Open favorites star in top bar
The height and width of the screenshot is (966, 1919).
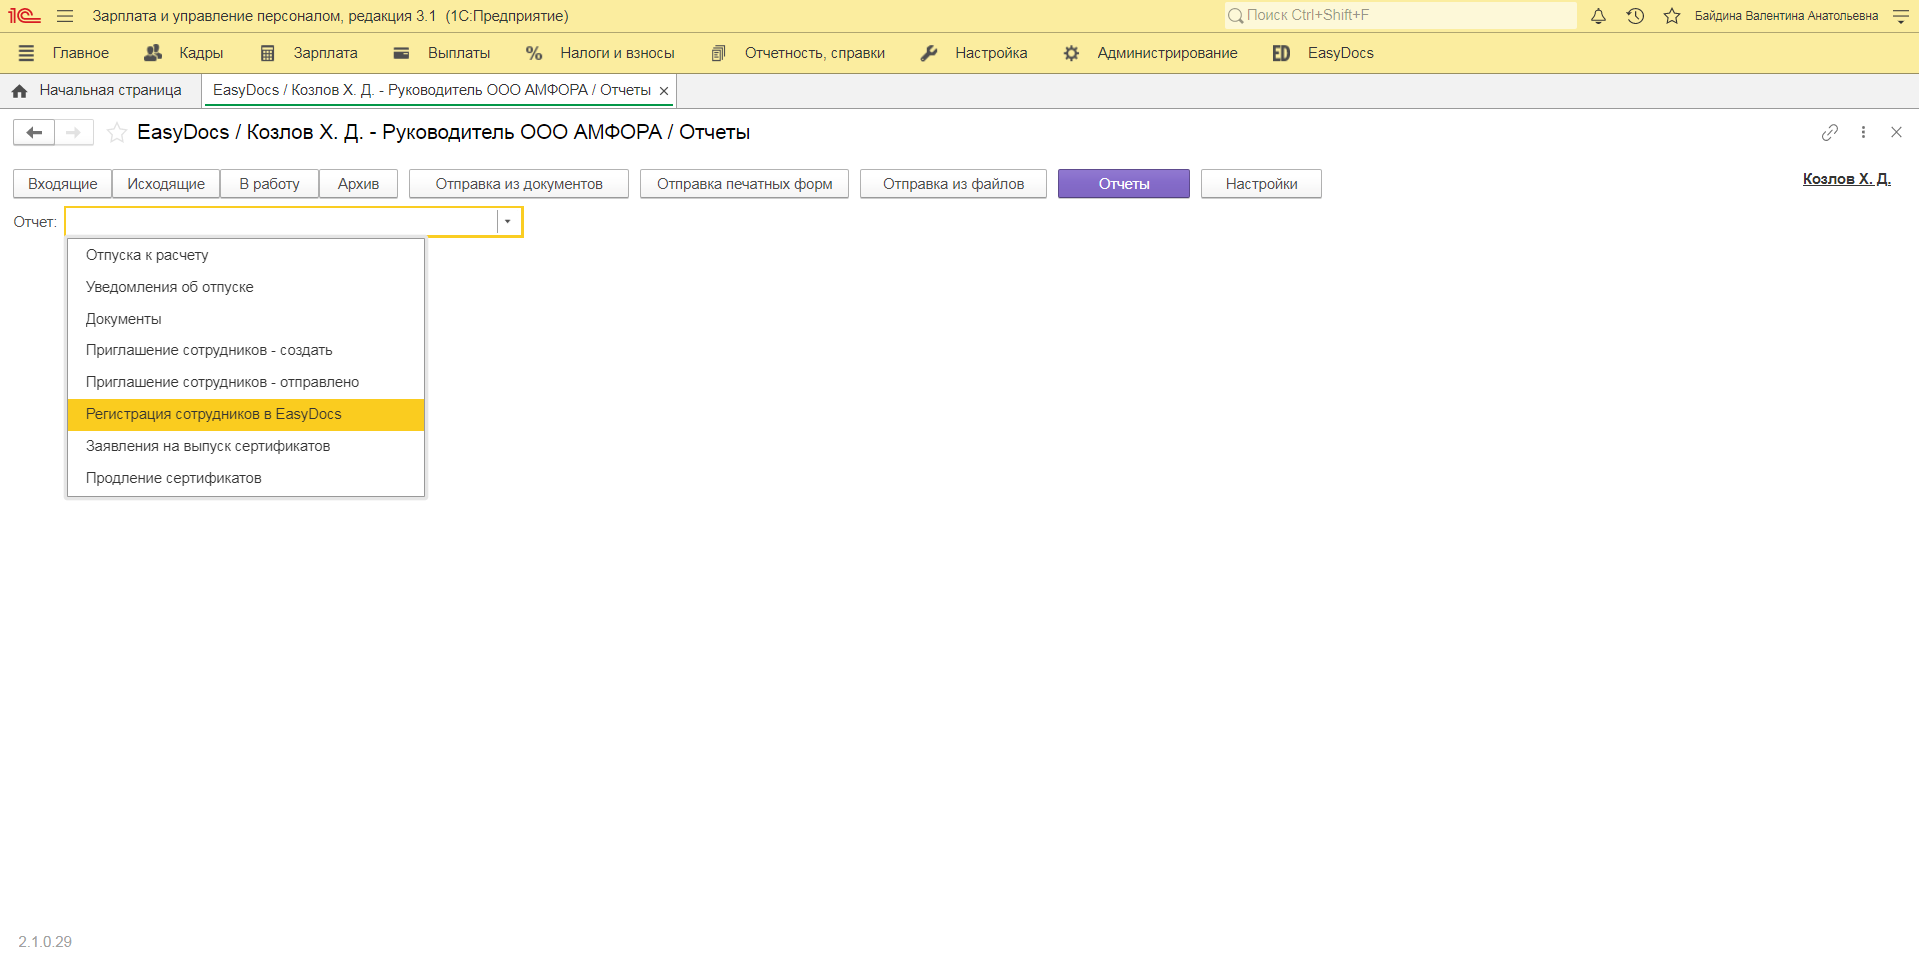[1671, 16]
